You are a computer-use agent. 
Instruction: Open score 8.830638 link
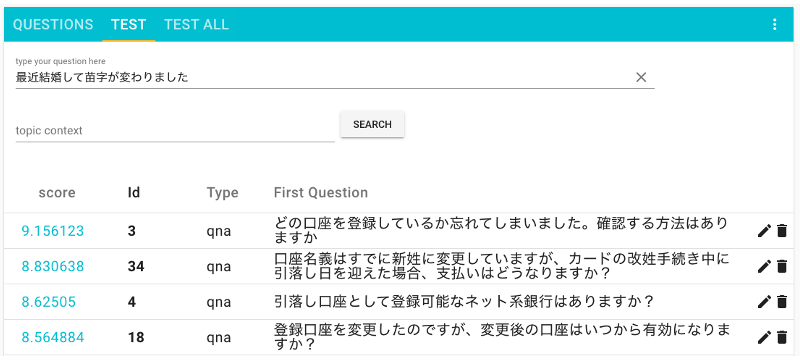tap(53, 266)
